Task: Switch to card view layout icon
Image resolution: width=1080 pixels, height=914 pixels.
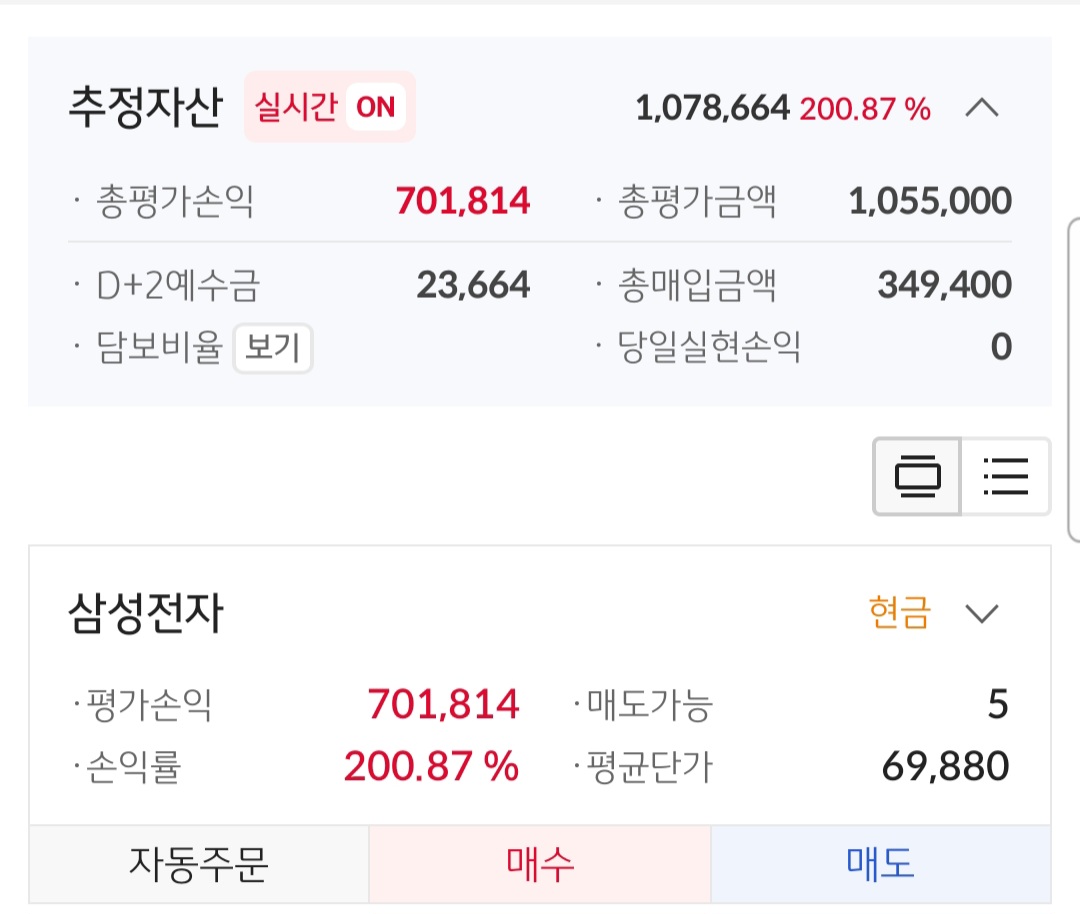Action: pos(917,477)
